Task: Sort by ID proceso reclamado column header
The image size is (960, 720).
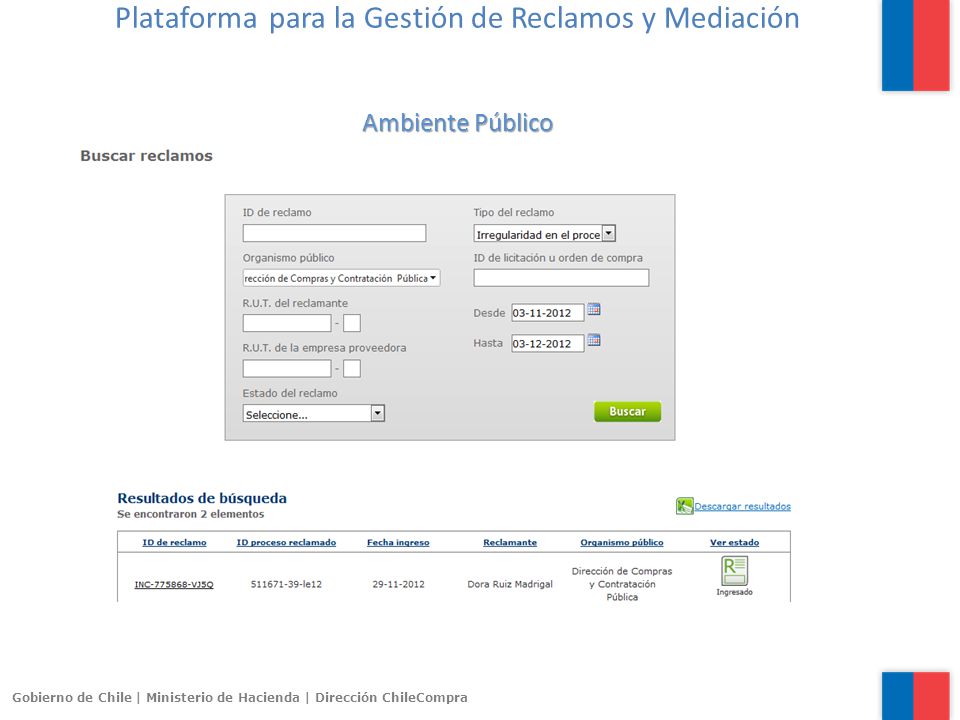Action: coord(286,542)
